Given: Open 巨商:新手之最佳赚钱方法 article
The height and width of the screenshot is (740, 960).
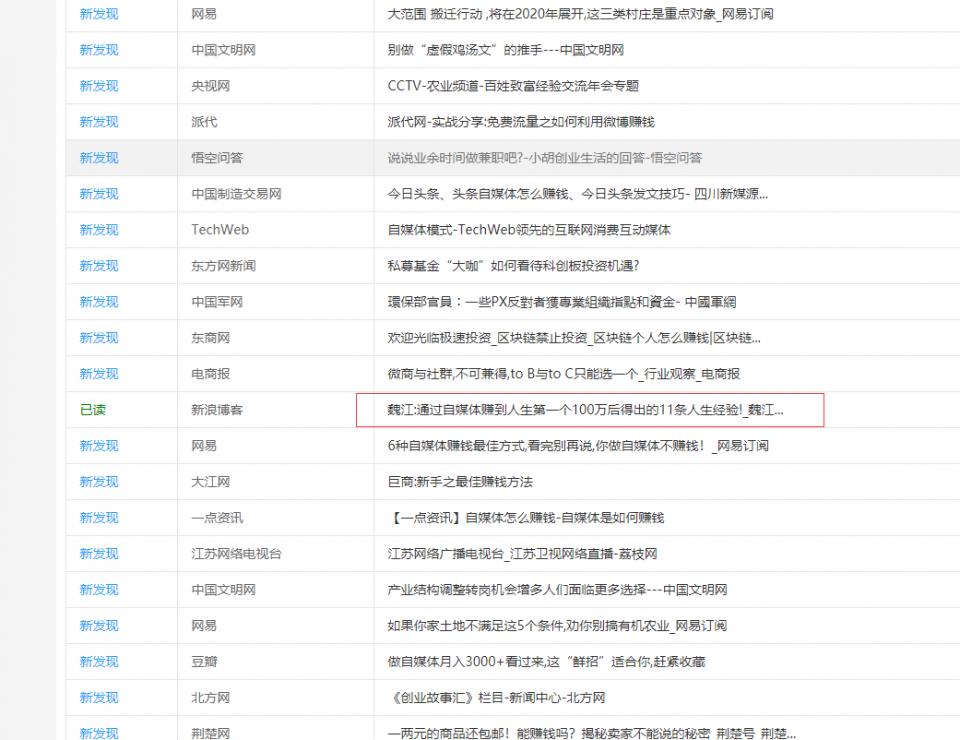Looking at the screenshot, I should click(460, 482).
